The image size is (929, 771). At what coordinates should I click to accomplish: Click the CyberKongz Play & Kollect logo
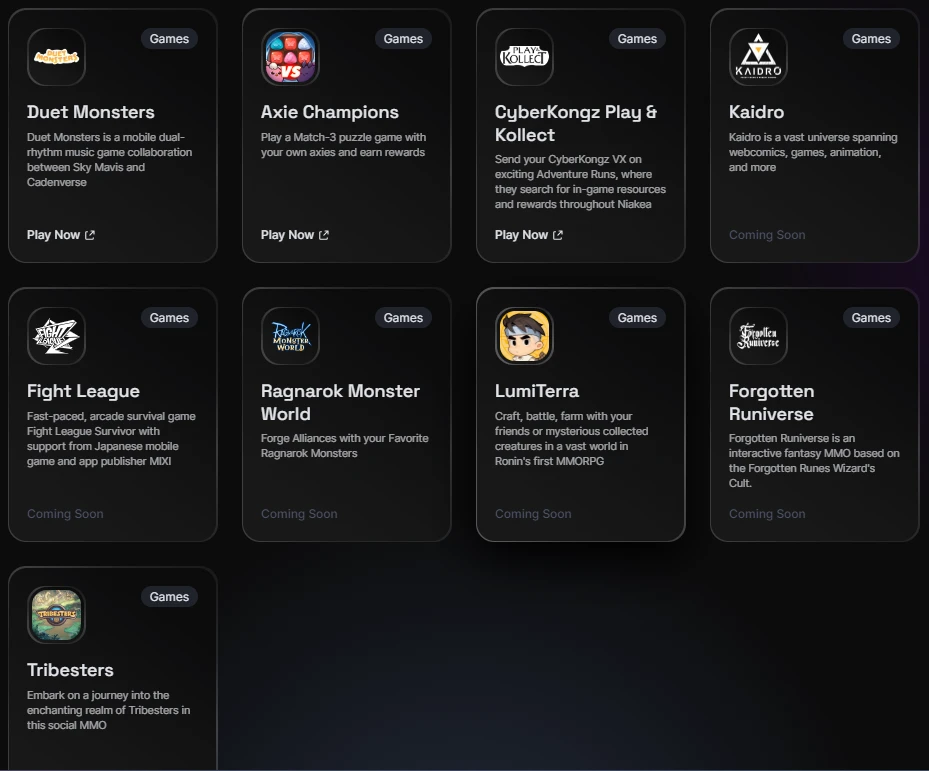click(524, 57)
